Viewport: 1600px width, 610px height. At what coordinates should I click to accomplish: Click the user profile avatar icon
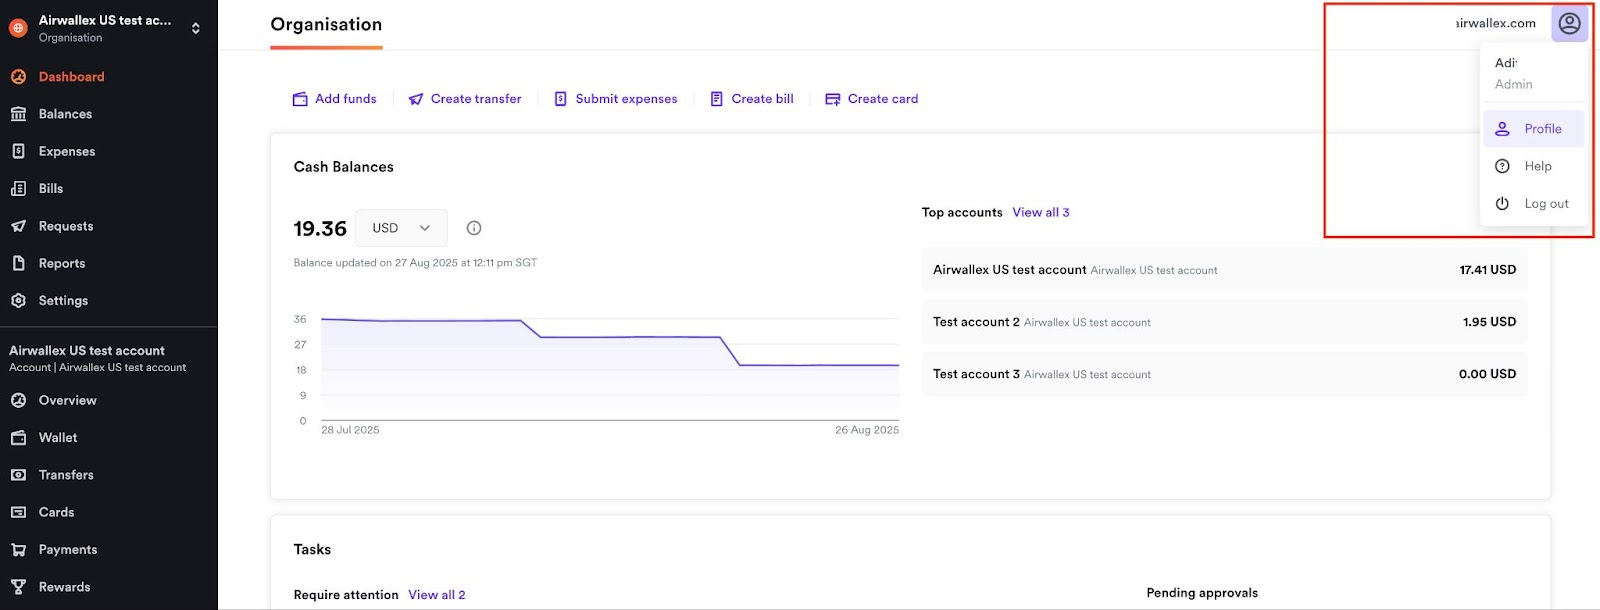click(x=1569, y=23)
